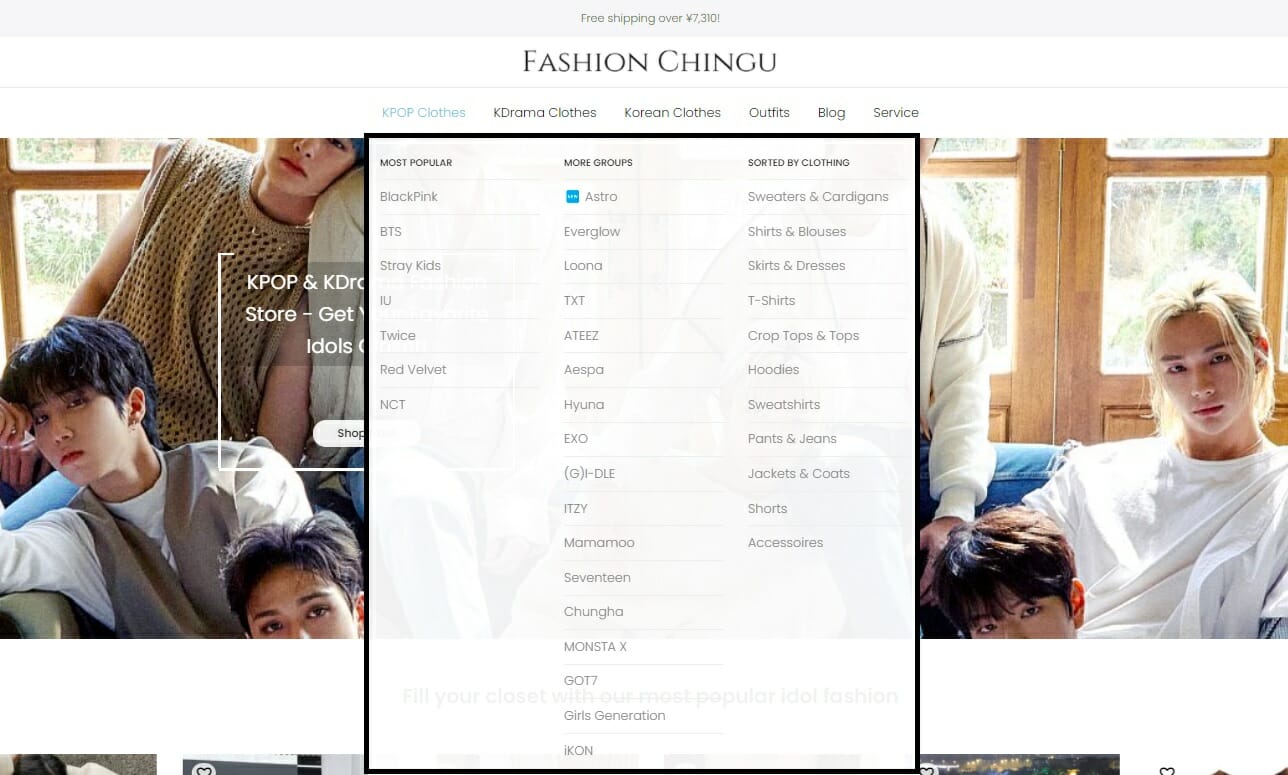The width and height of the screenshot is (1288, 775).
Task: Browse Jackets & Coats category
Action: click(x=799, y=474)
